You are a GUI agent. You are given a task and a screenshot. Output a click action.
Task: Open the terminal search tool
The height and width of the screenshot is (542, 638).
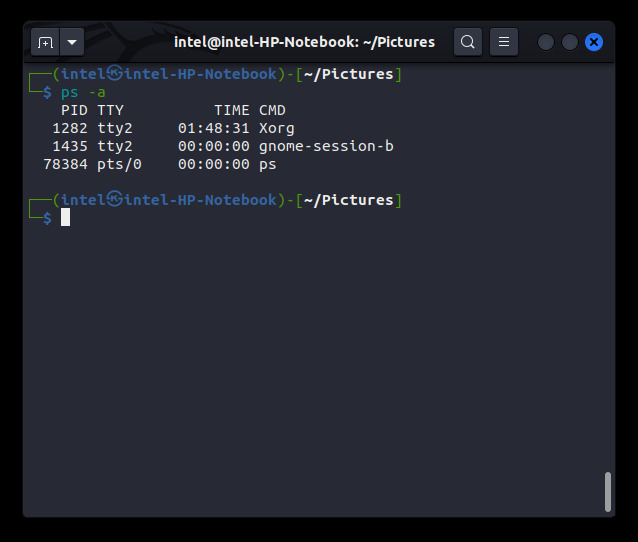point(468,42)
